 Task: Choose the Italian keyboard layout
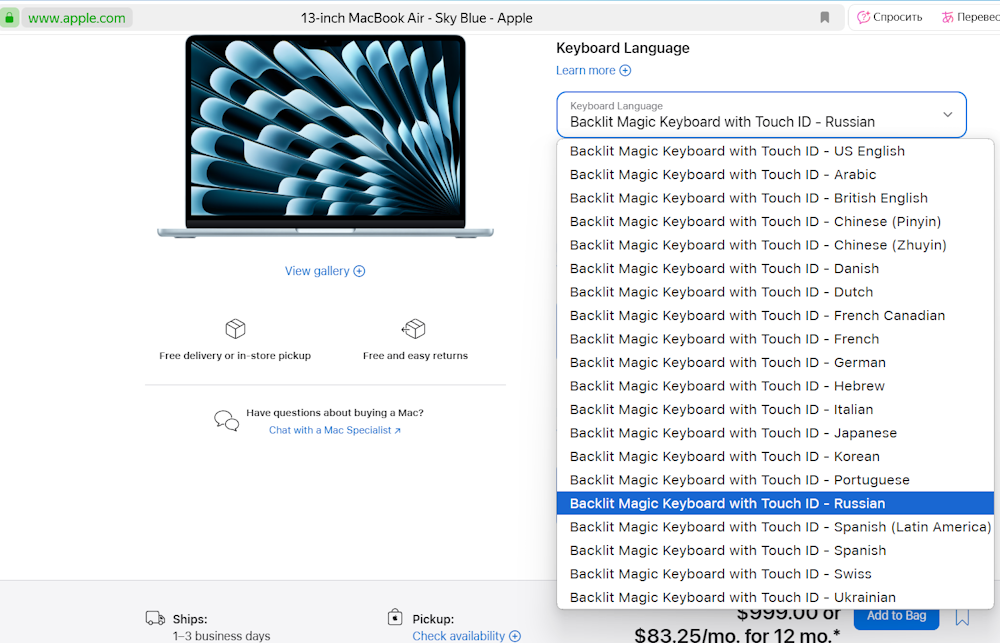click(775, 410)
